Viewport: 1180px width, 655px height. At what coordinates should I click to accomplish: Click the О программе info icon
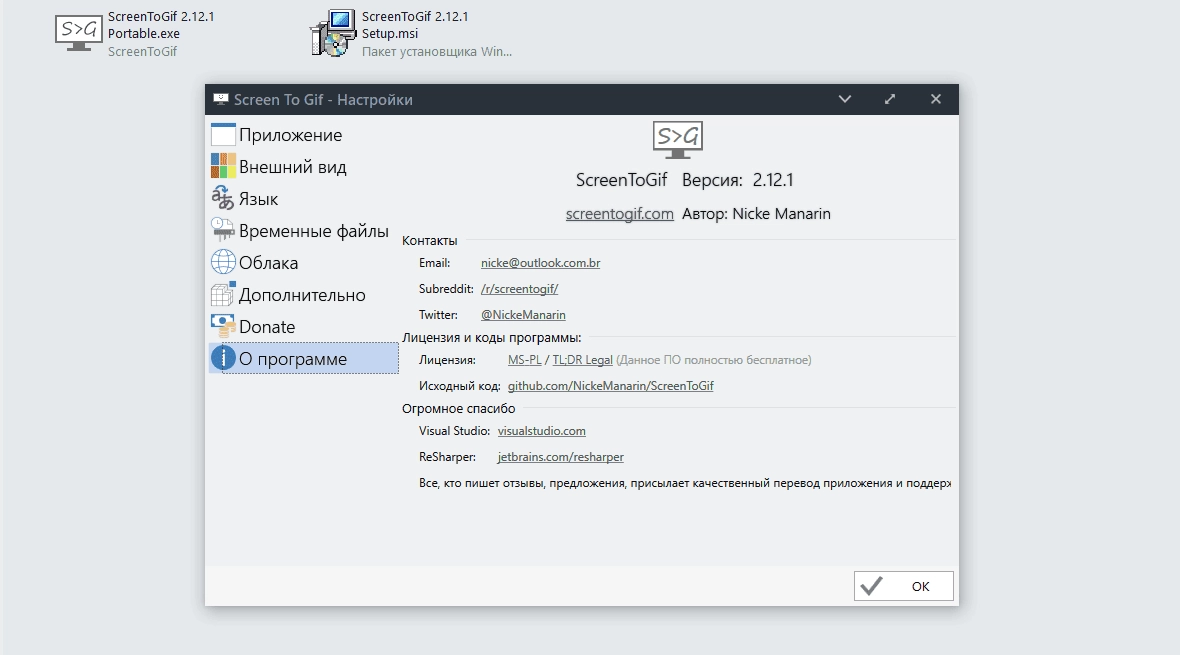coord(223,358)
